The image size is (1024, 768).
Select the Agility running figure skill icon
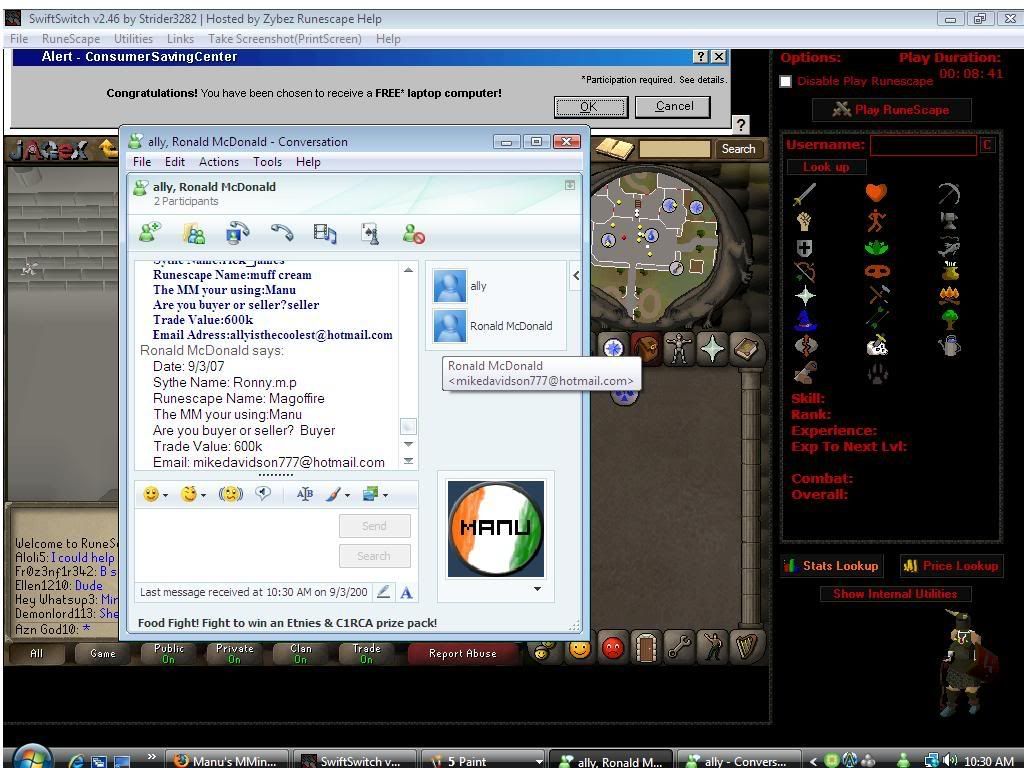pos(876,221)
